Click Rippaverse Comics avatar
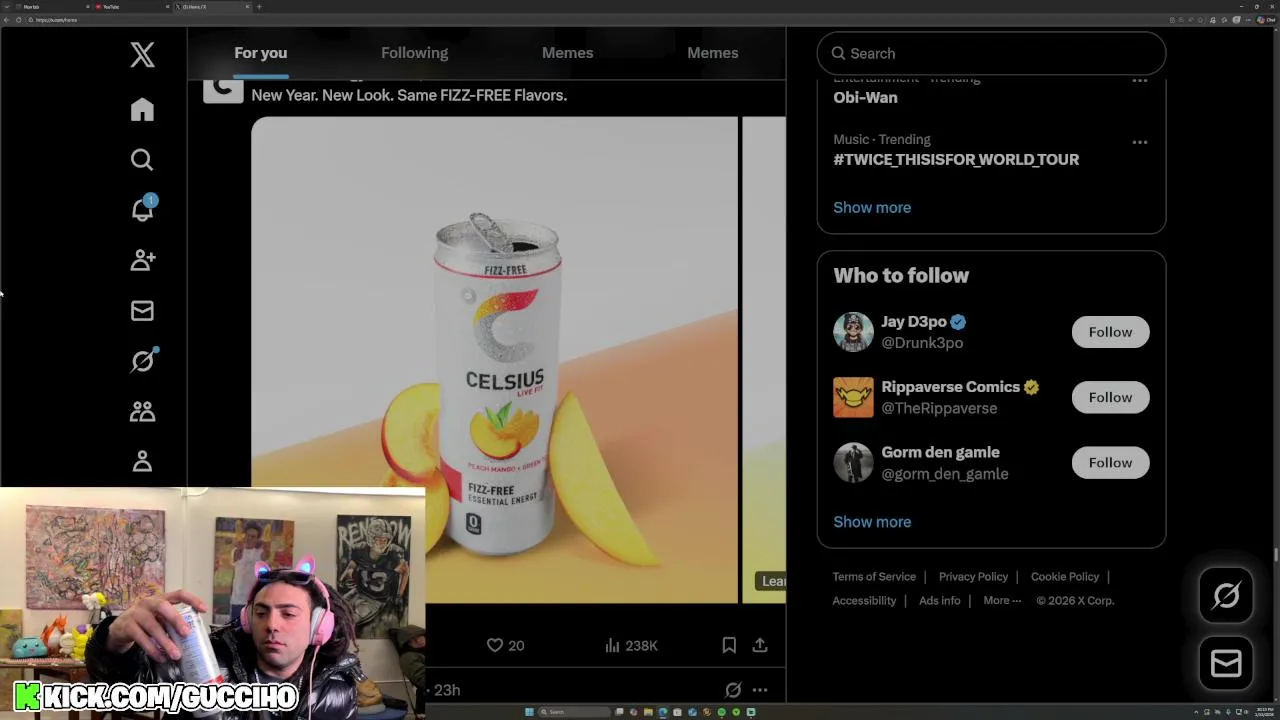Image resolution: width=1280 pixels, height=720 pixels. (x=853, y=397)
